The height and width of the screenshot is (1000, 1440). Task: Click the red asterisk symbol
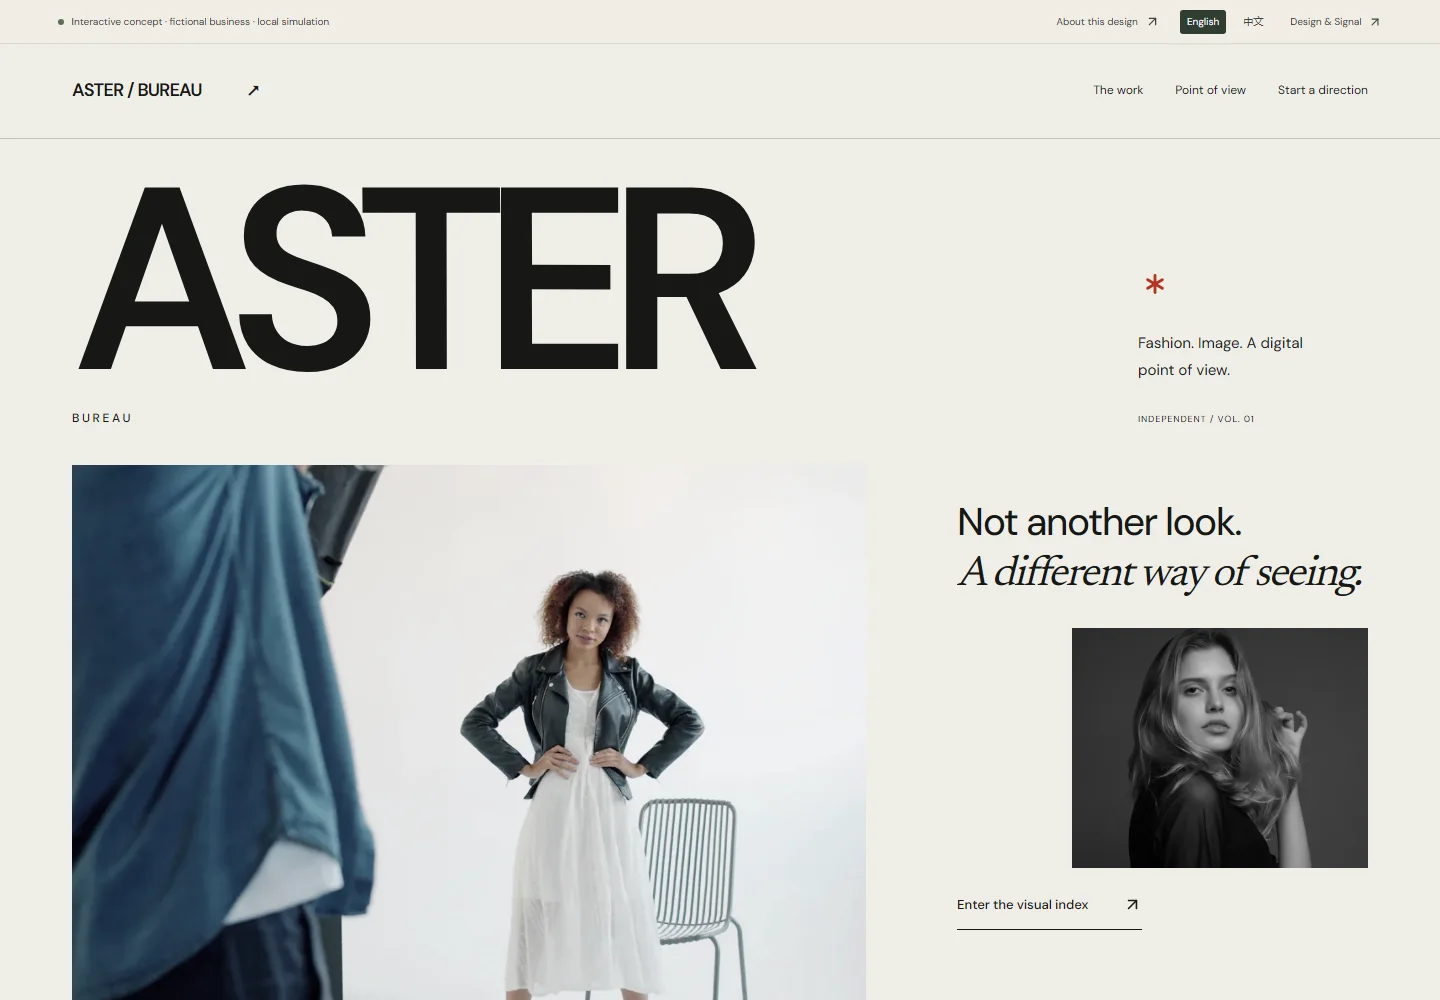(x=1155, y=285)
